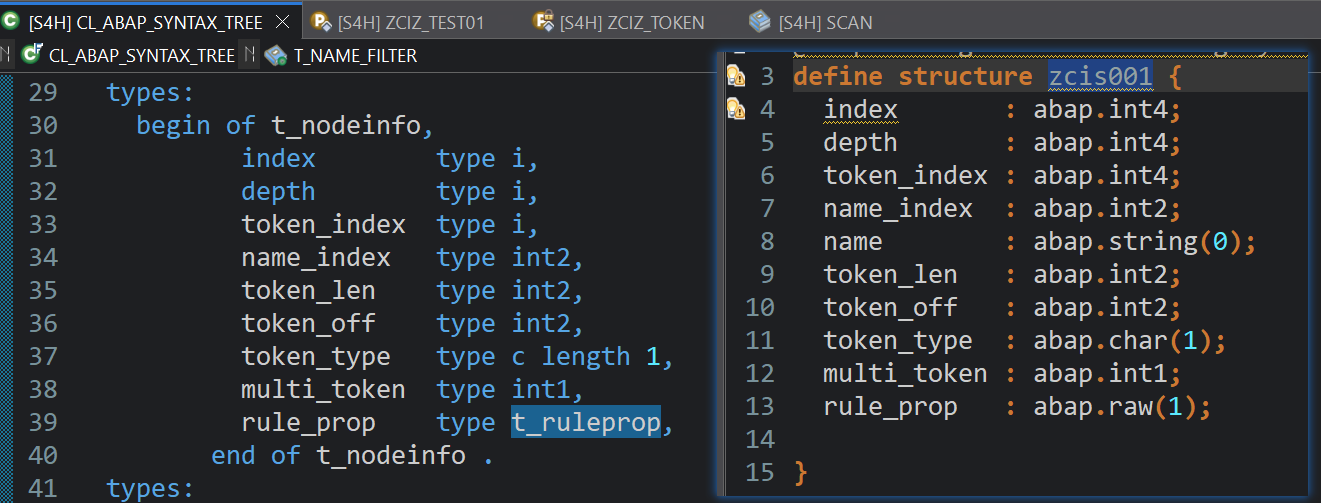1321x503 pixels.
Task: Click the underlined 'index' in popup line 4
Action: 860,109
